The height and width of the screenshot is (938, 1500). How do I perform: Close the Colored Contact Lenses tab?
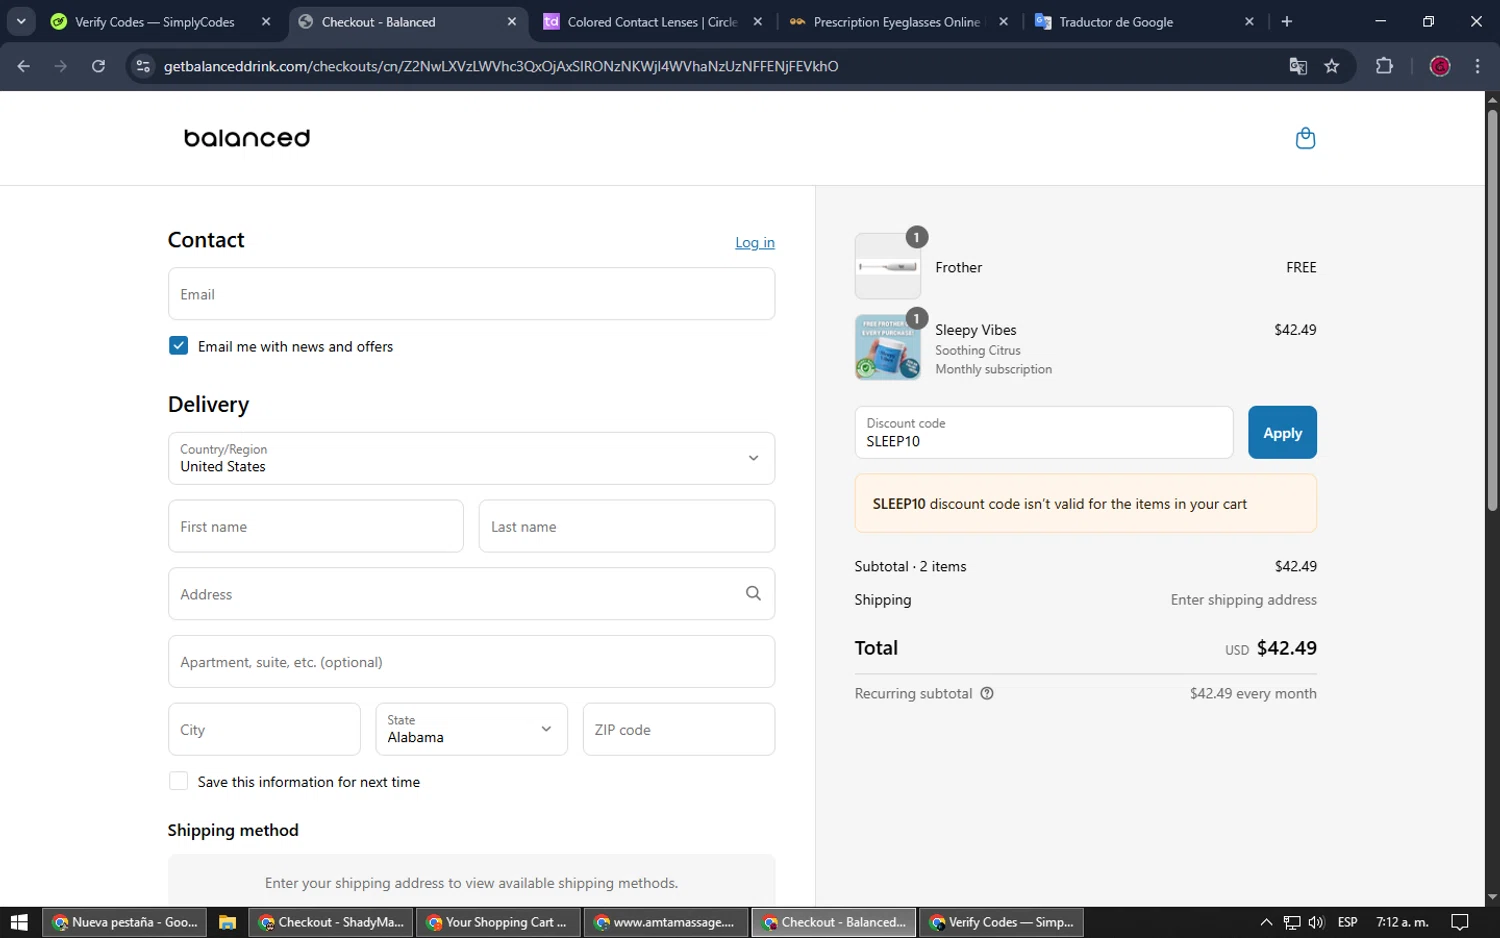[757, 21]
